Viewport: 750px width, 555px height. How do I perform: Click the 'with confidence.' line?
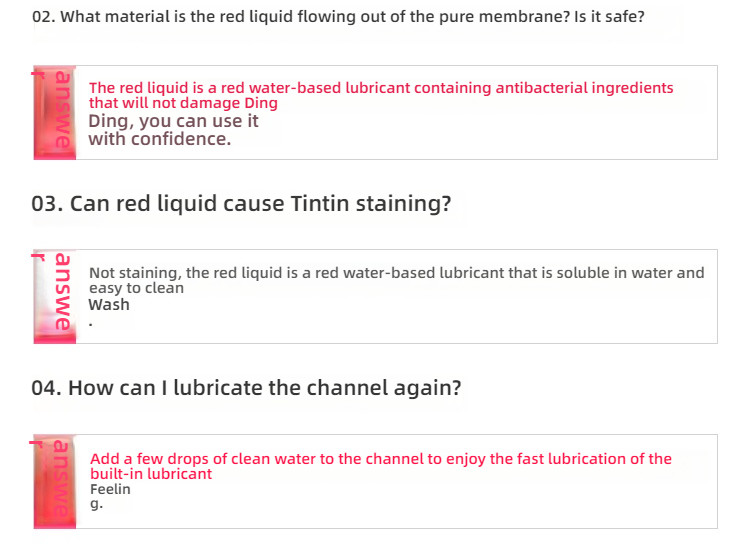click(159, 139)
